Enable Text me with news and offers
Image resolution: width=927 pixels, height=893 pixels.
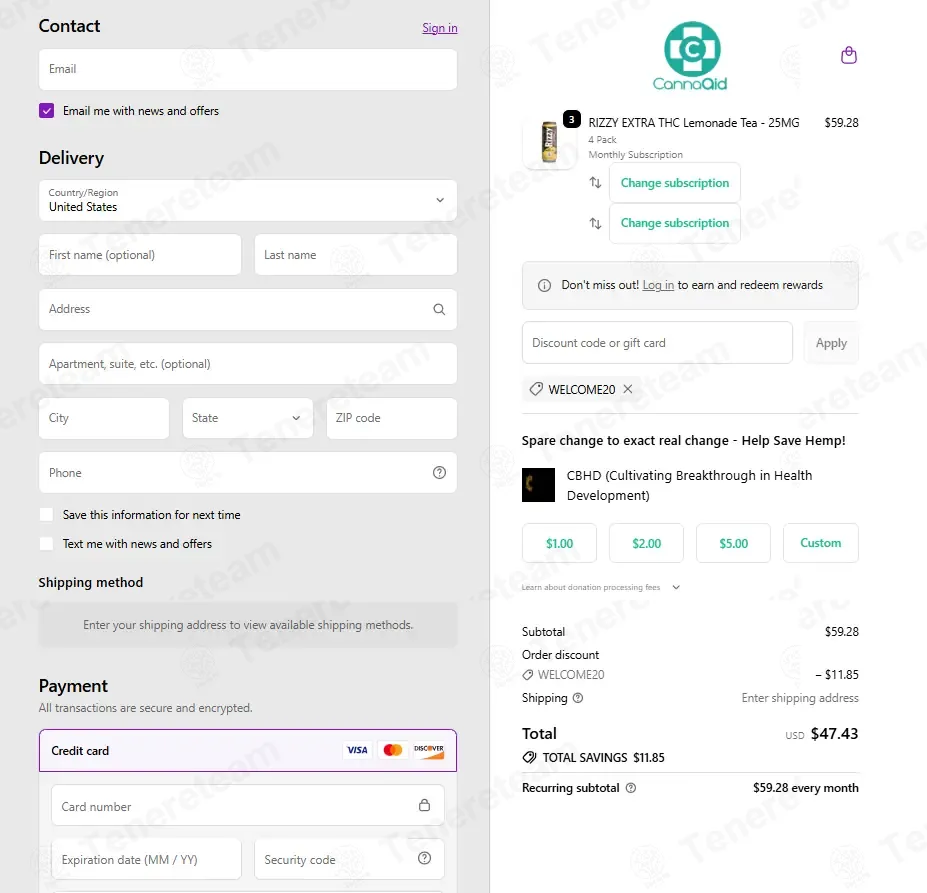[x=47, y=543]
